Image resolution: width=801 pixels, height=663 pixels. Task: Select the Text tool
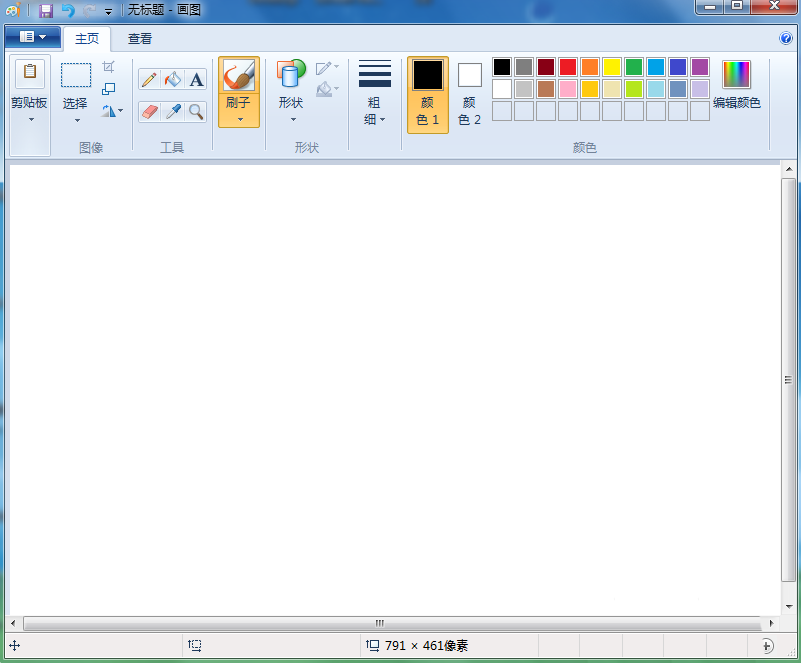click(196, 80)
